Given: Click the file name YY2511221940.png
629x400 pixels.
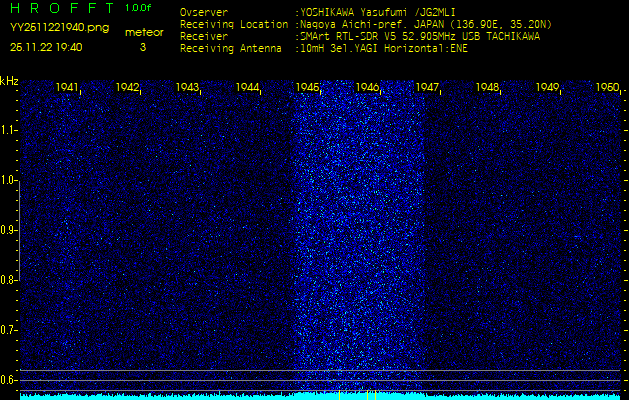Looking at the screenshot, I should pyautogui.click(x=59, y=28).
